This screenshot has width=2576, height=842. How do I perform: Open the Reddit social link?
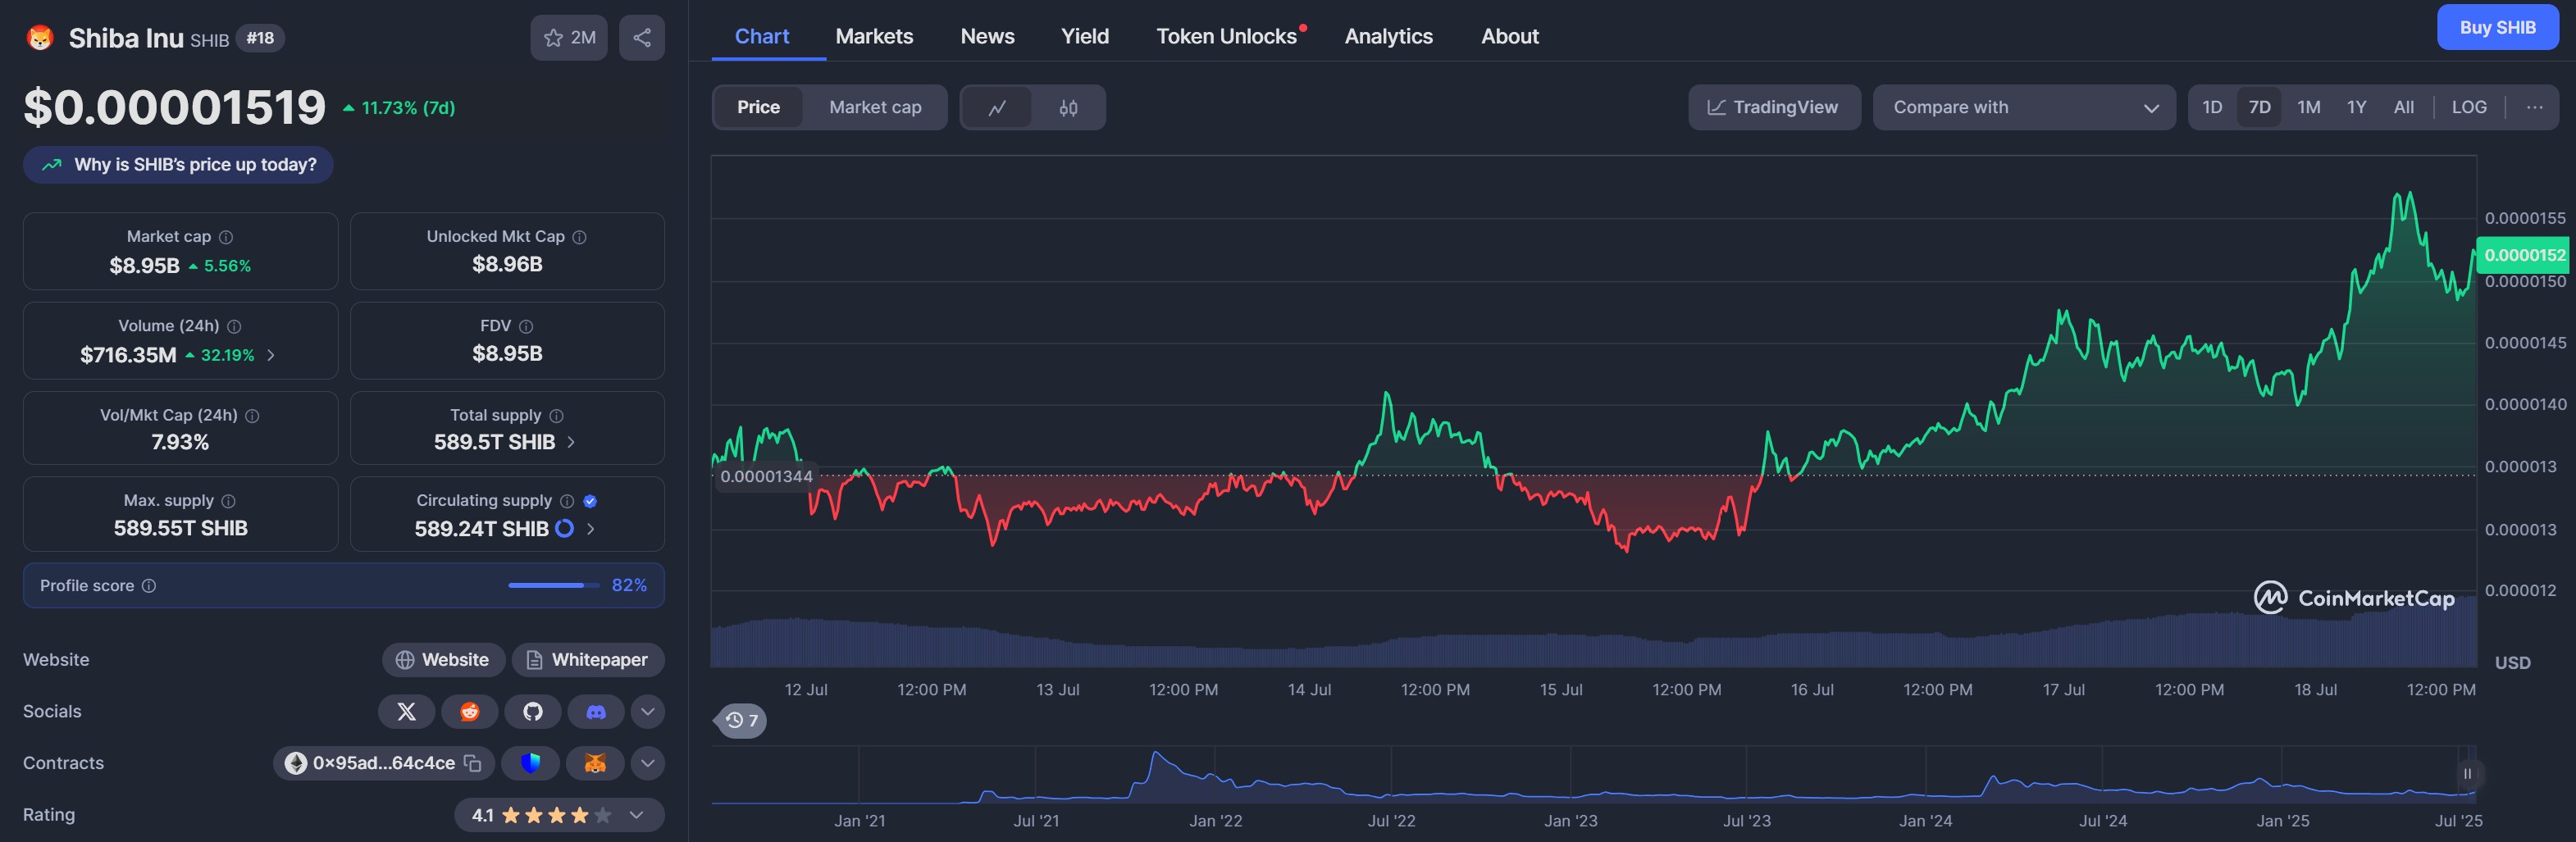(469, 712)
